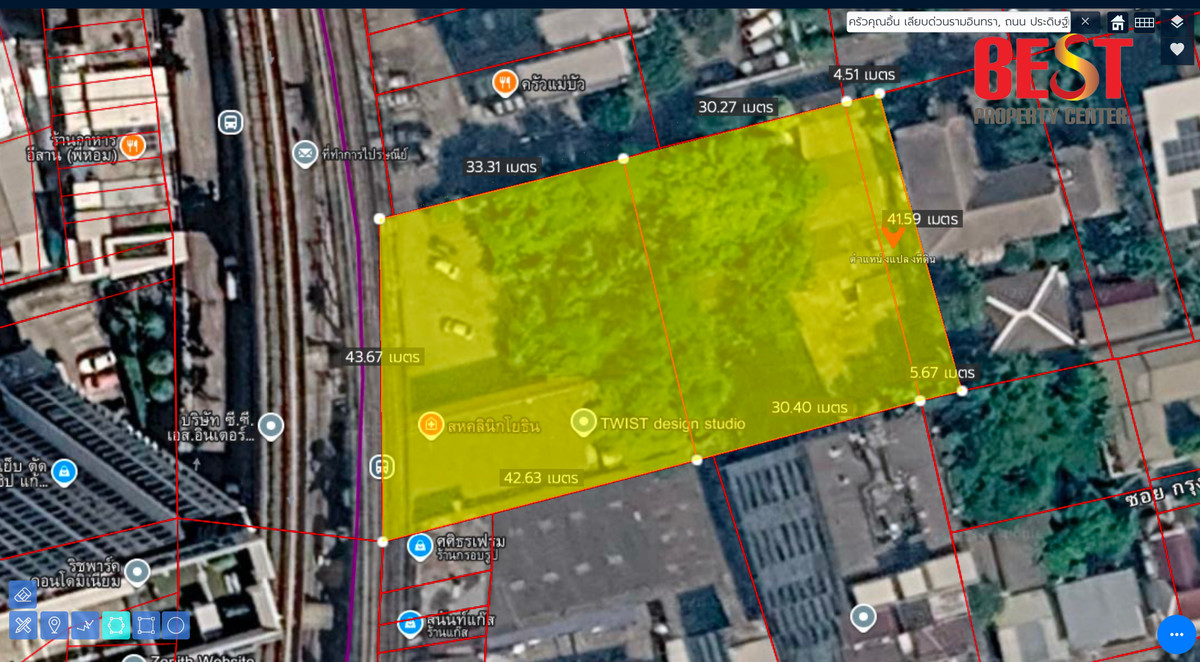Viewport: 1200px width, 662px height.
Task: Select the location pin marker tool
Action: point(54,626)
